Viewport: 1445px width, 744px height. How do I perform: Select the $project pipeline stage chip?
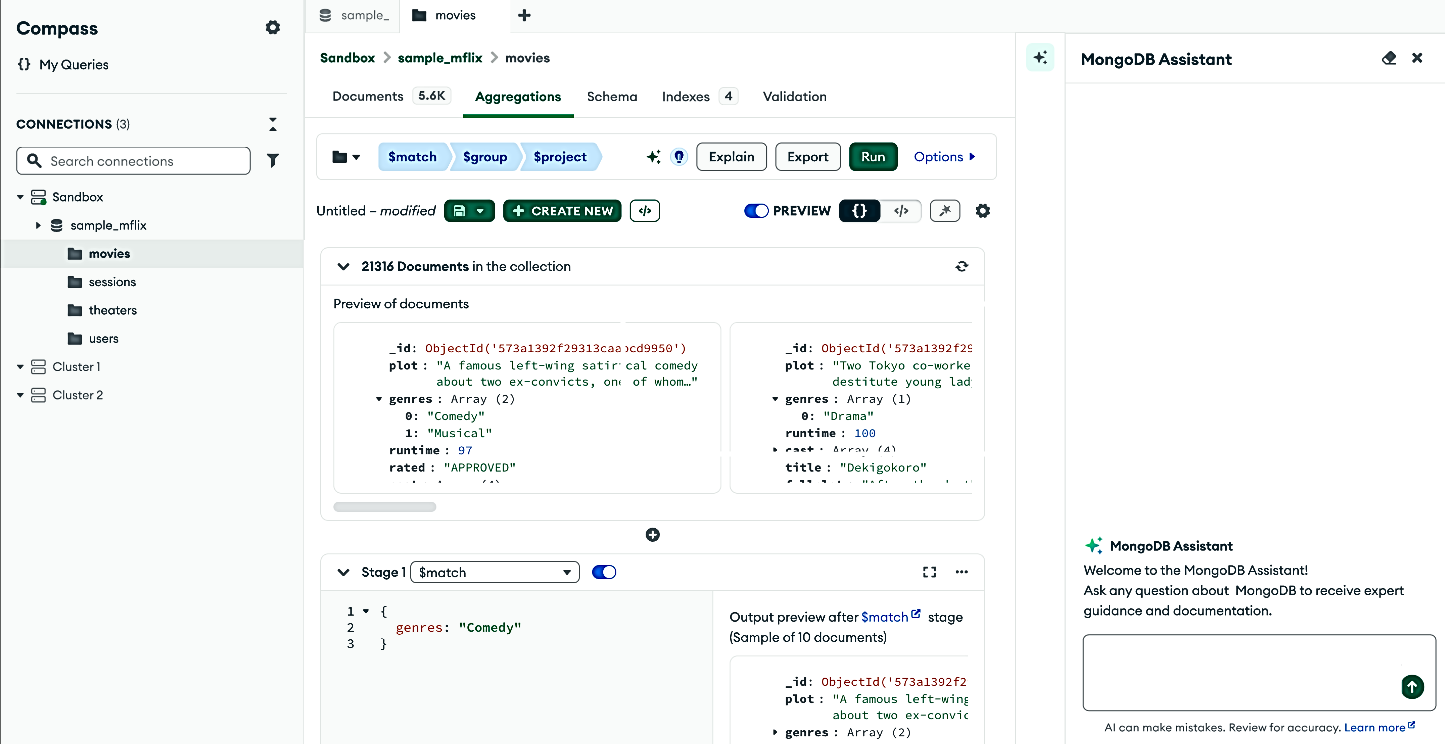(x=560, y=157)
